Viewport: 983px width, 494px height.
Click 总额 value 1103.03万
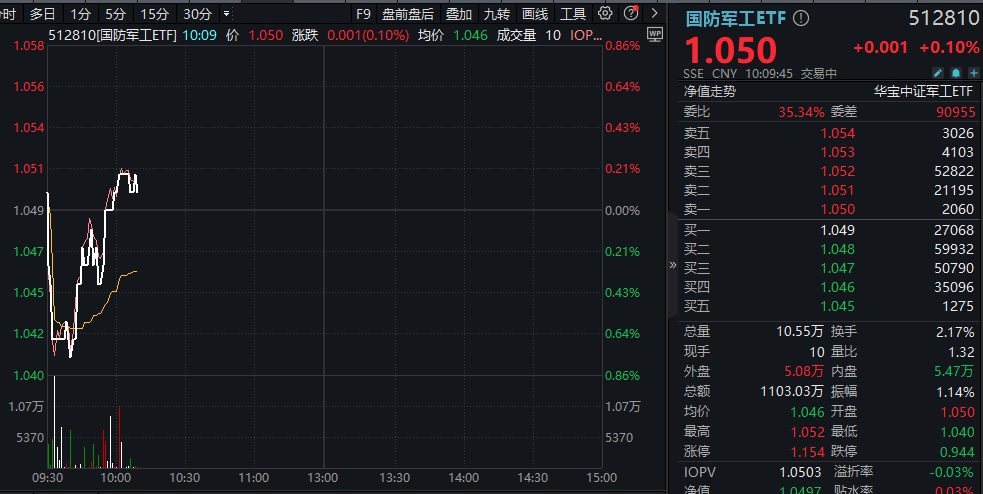pyautogui.click(x=792, y=392)
